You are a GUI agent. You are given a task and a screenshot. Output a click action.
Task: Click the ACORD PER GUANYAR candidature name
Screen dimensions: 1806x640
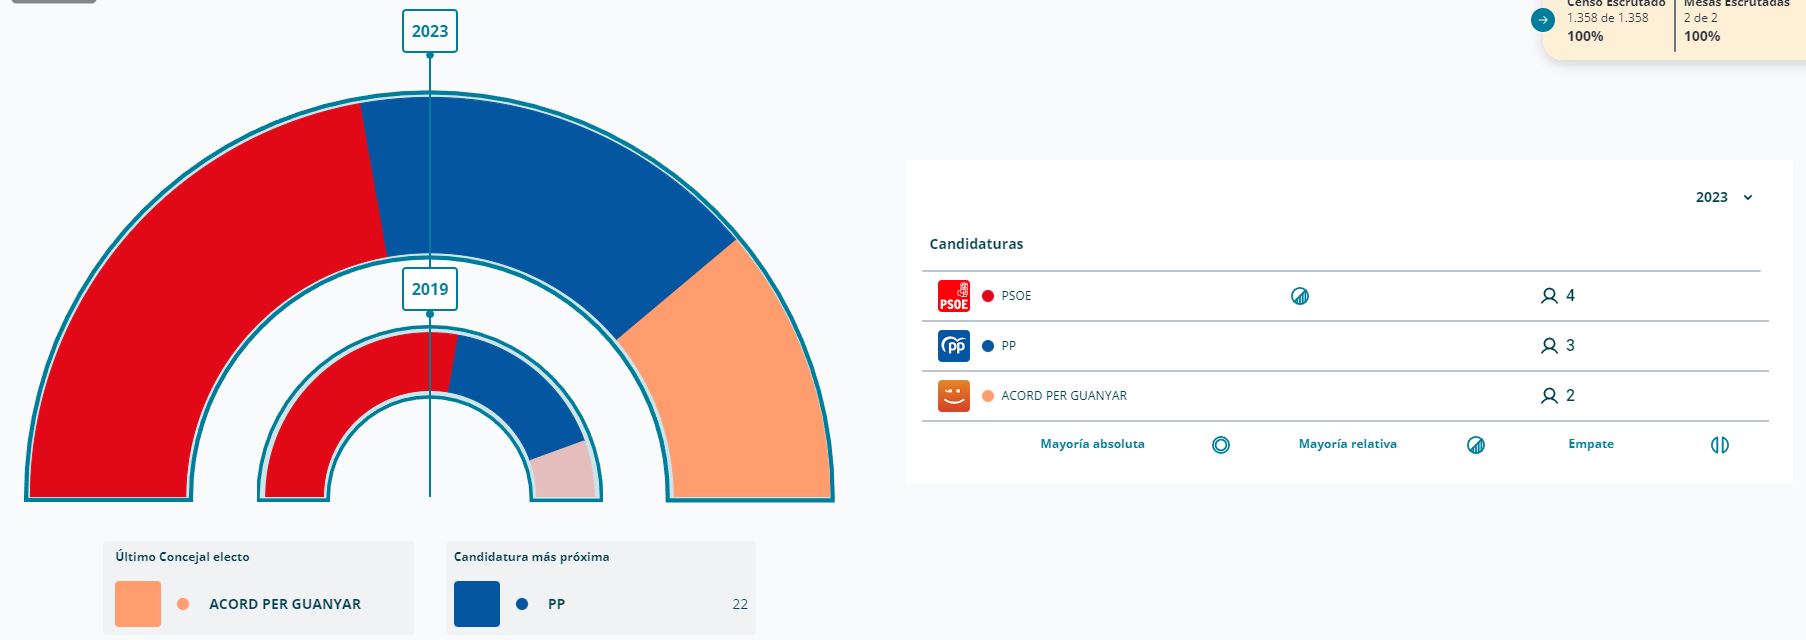[1064, 396]
